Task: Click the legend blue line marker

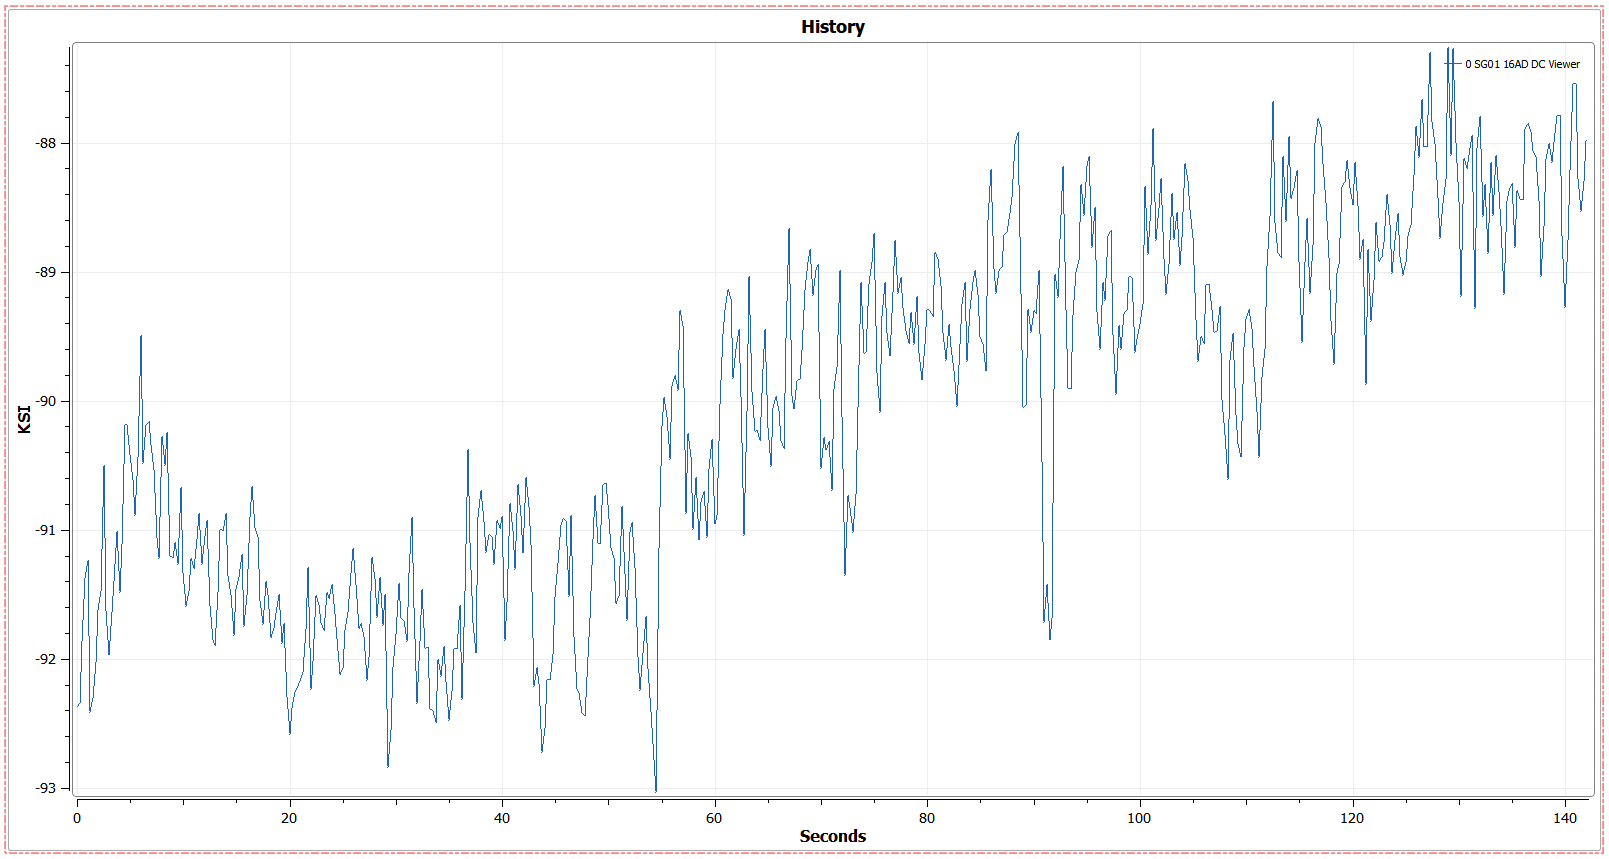Action: [x=1452, y=64]
